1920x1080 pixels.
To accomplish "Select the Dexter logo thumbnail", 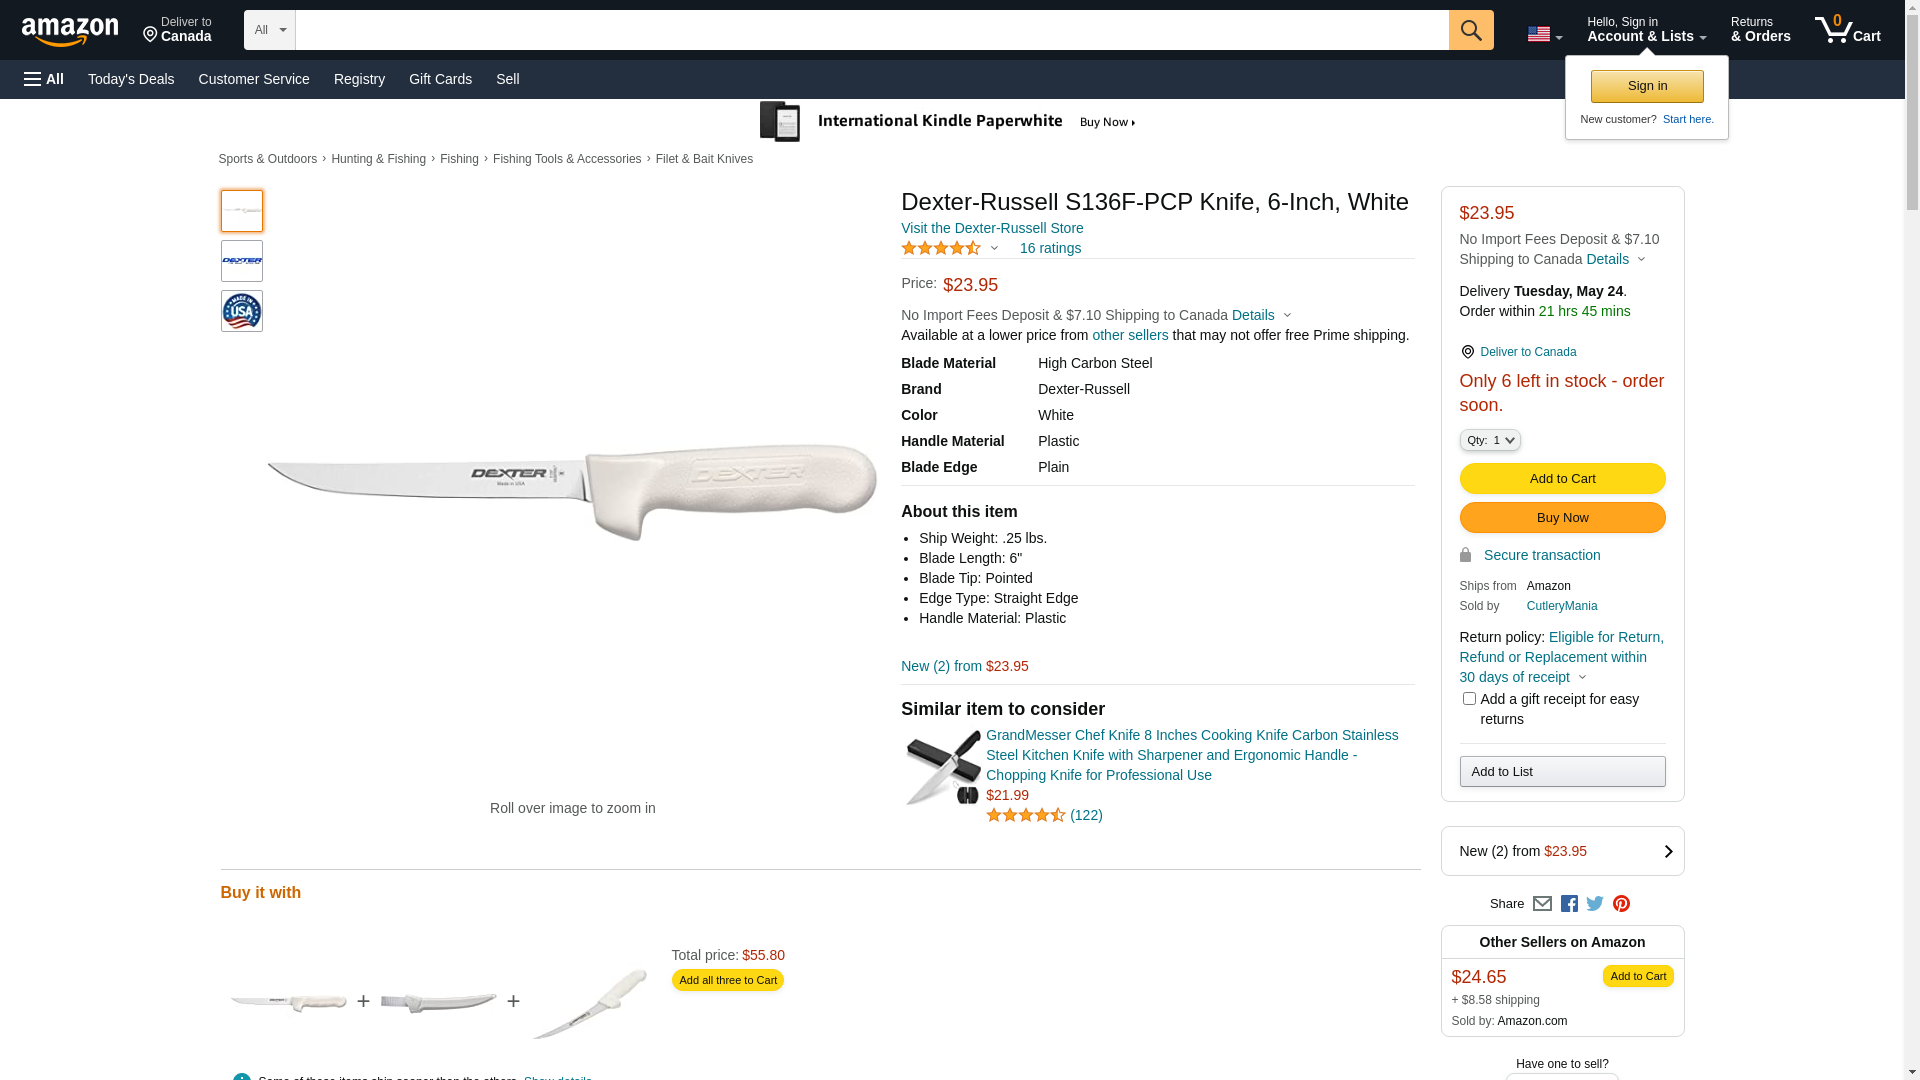I will 242,261.
